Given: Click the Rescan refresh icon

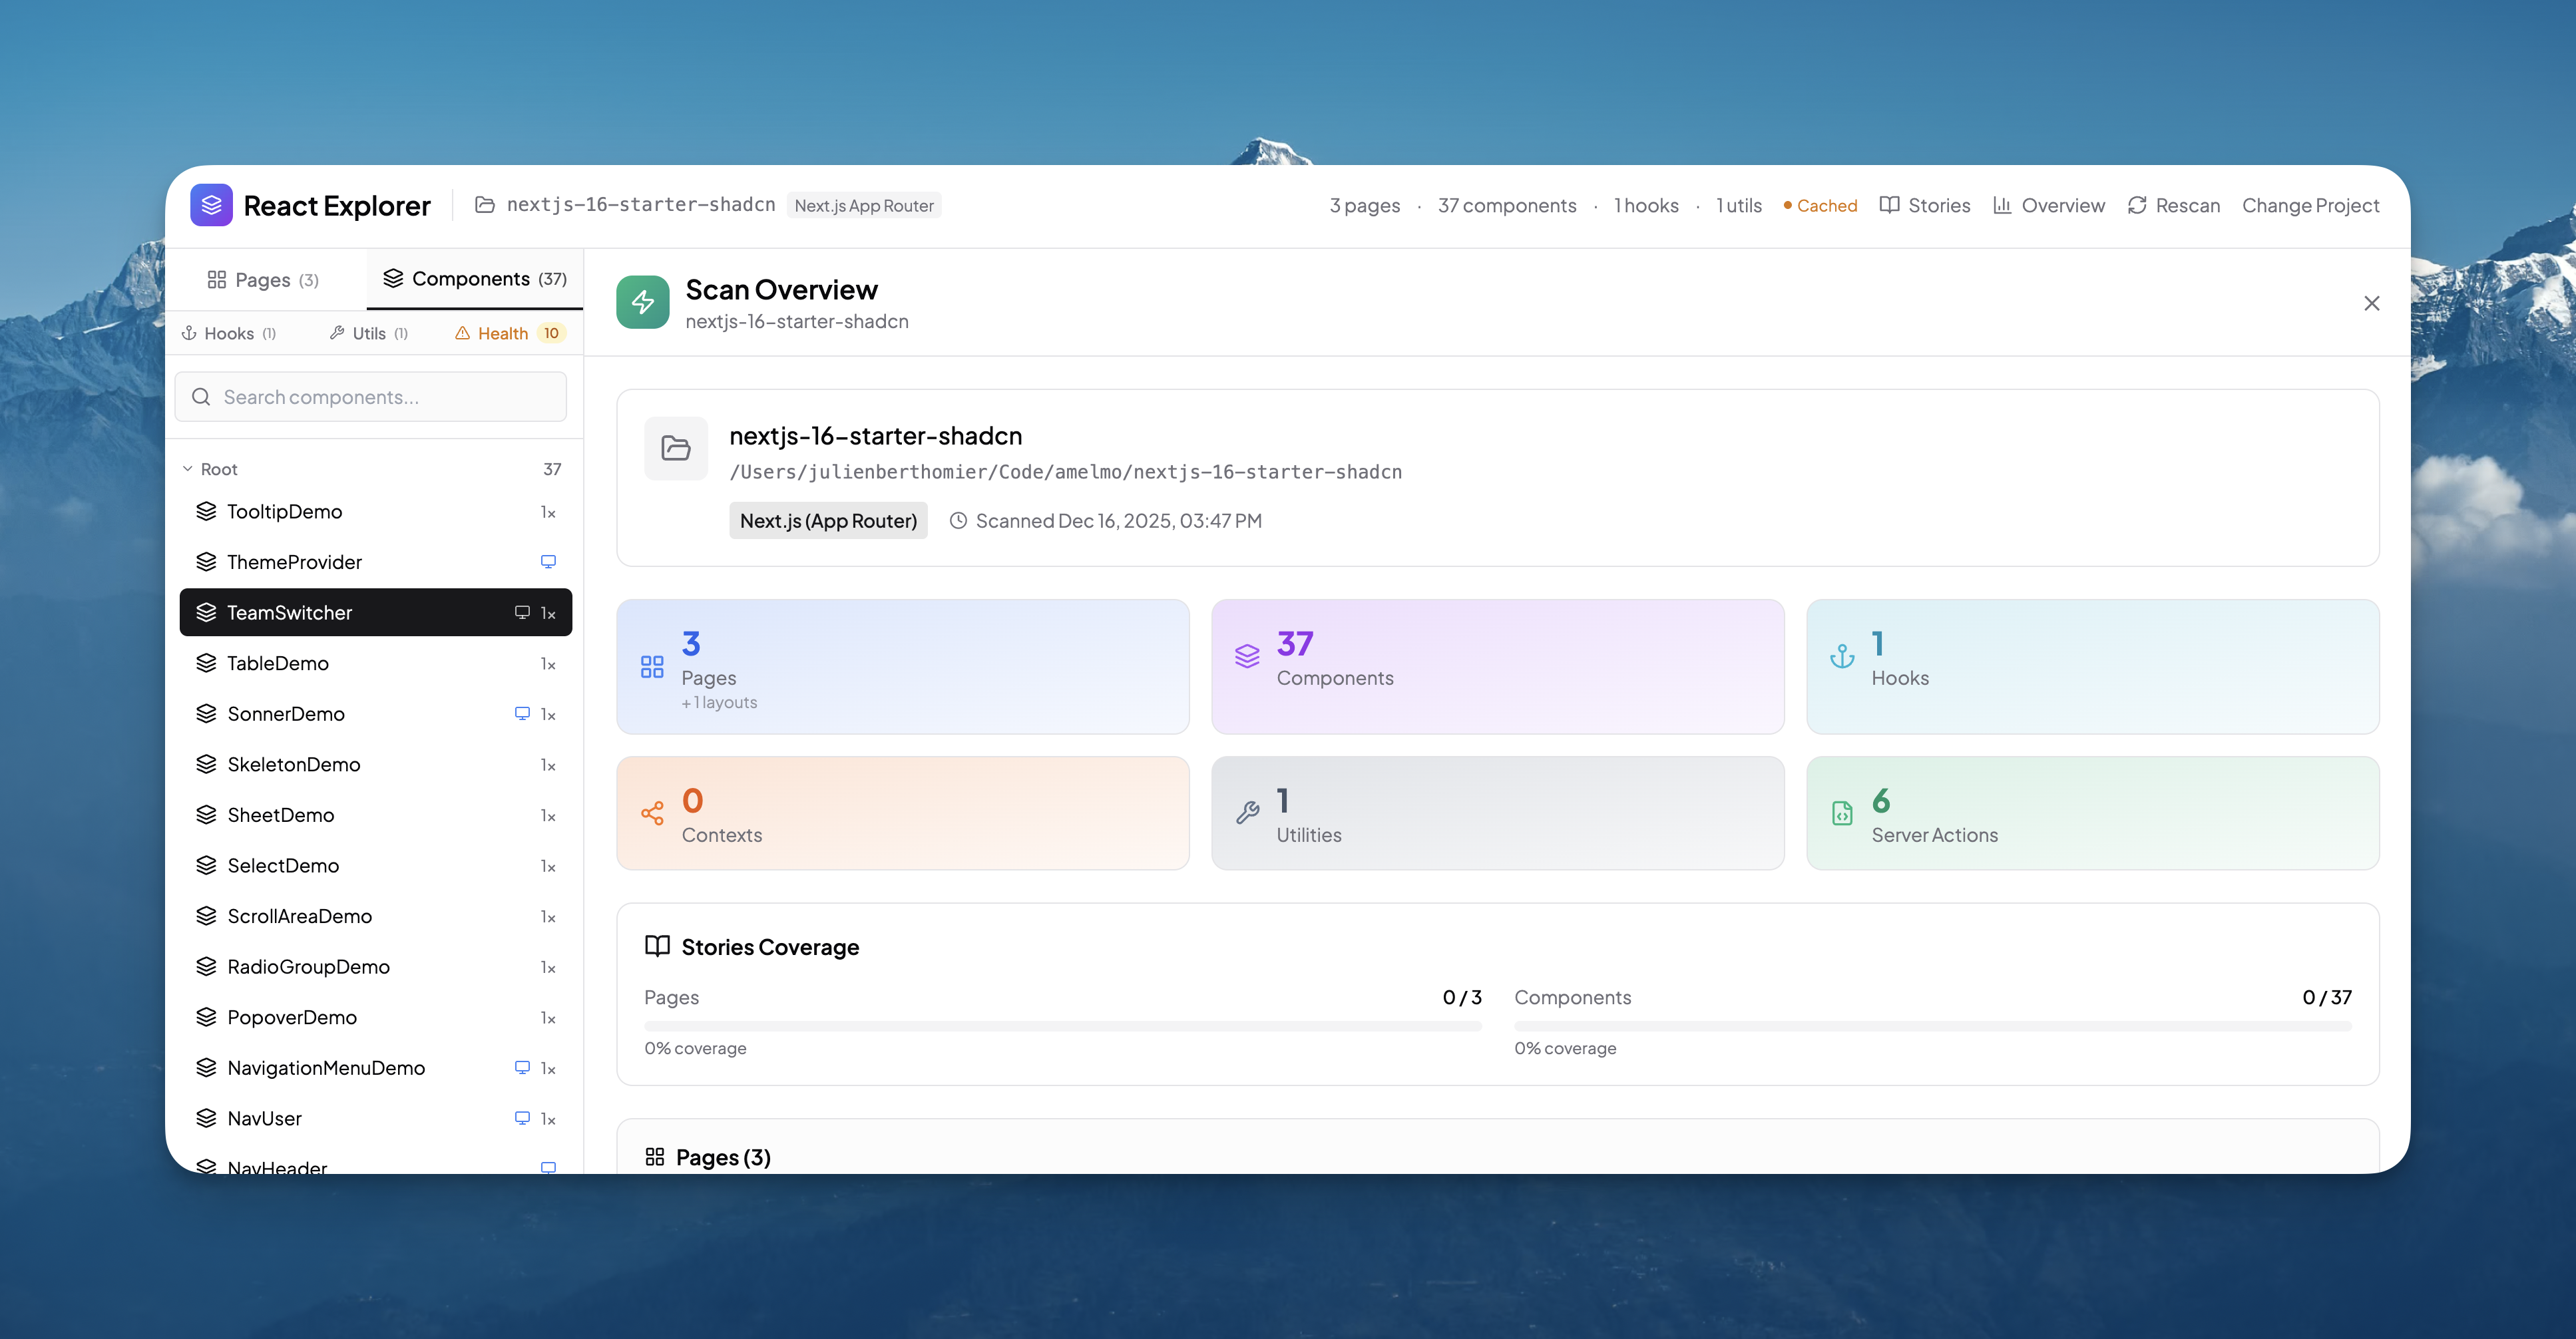Looking at the screenshot, I should [2137, 205].
